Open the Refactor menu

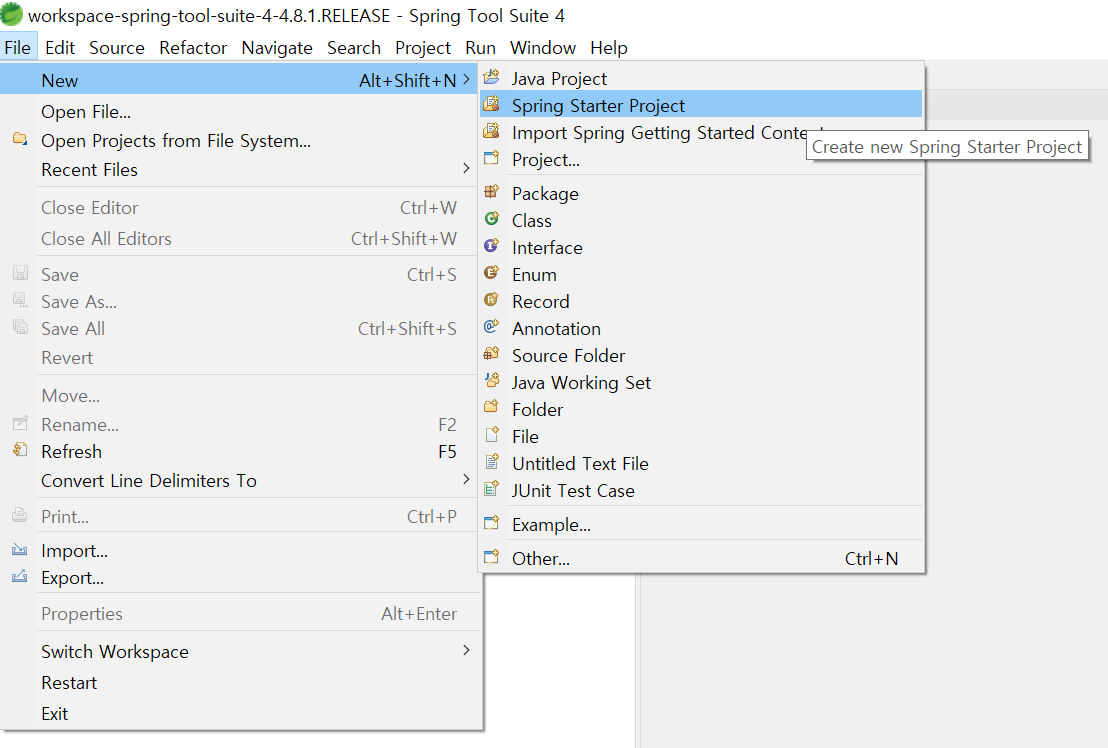tap(193, 47)
